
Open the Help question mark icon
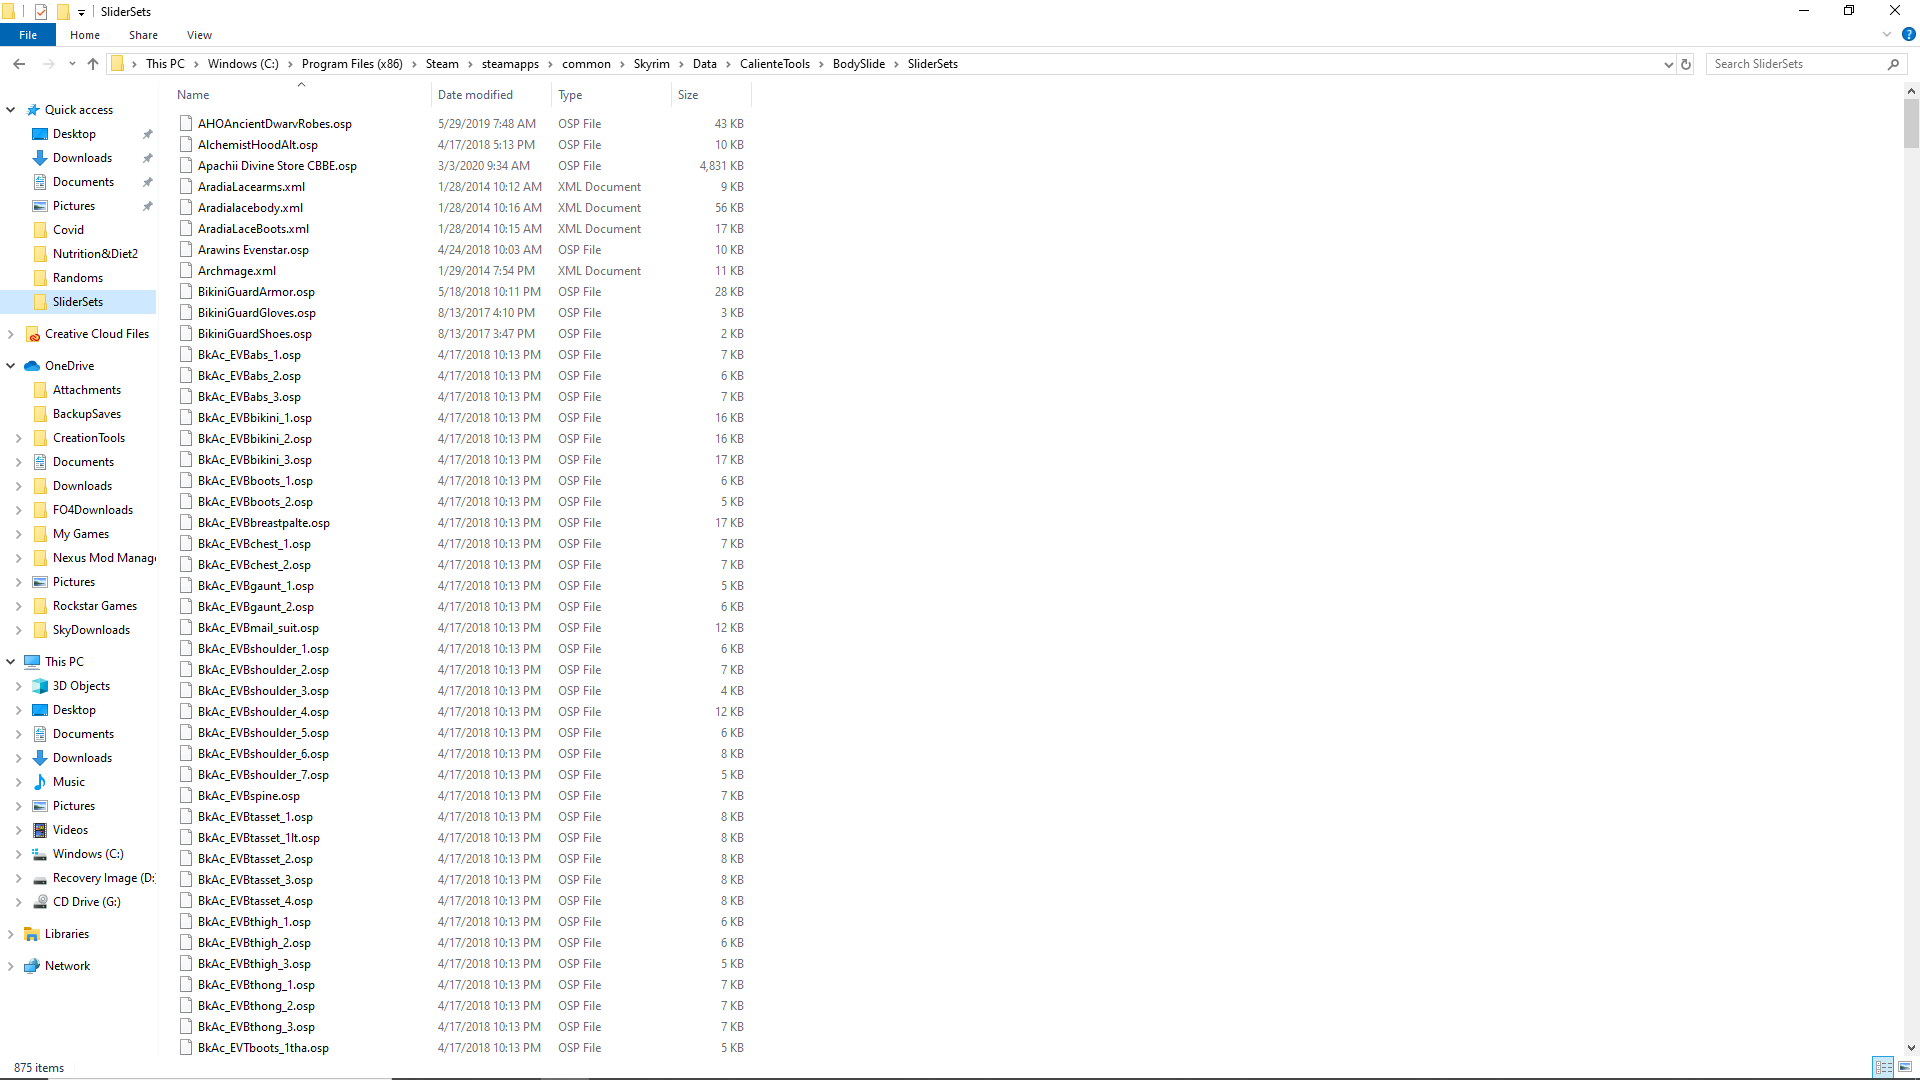(x=1908, y=35)
